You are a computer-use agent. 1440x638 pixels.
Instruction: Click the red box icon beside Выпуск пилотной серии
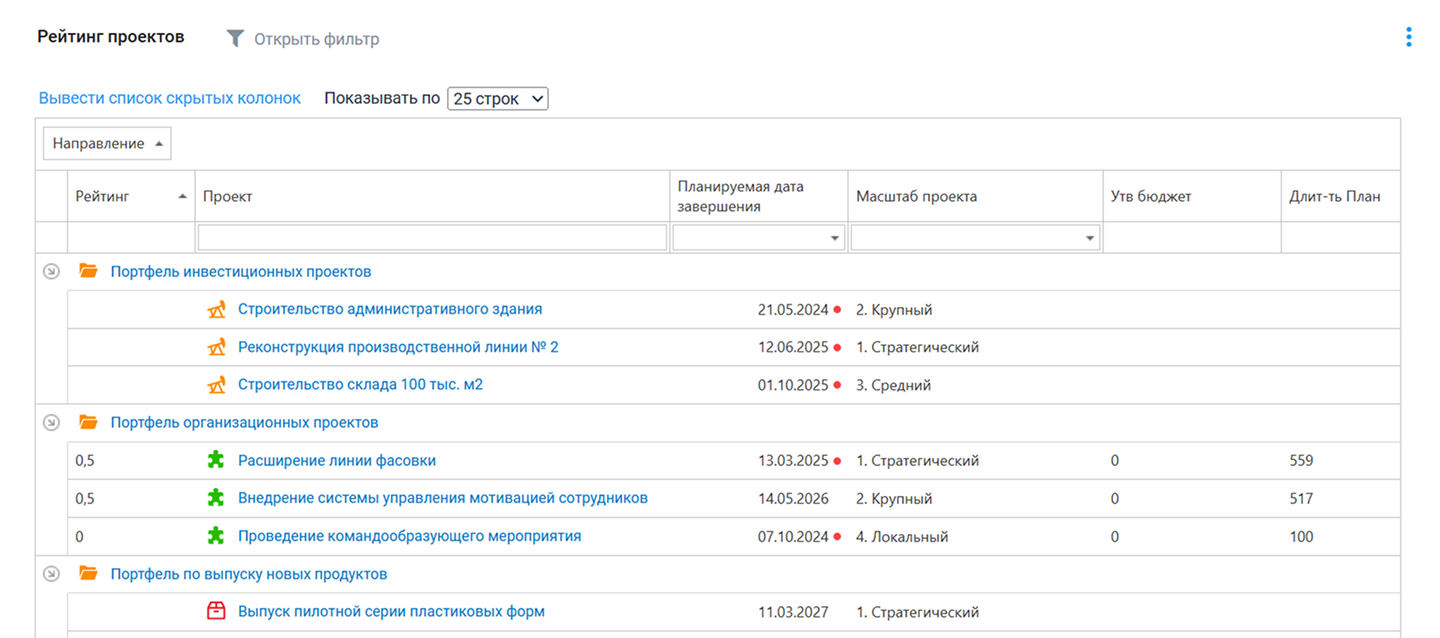click(216, 612)
